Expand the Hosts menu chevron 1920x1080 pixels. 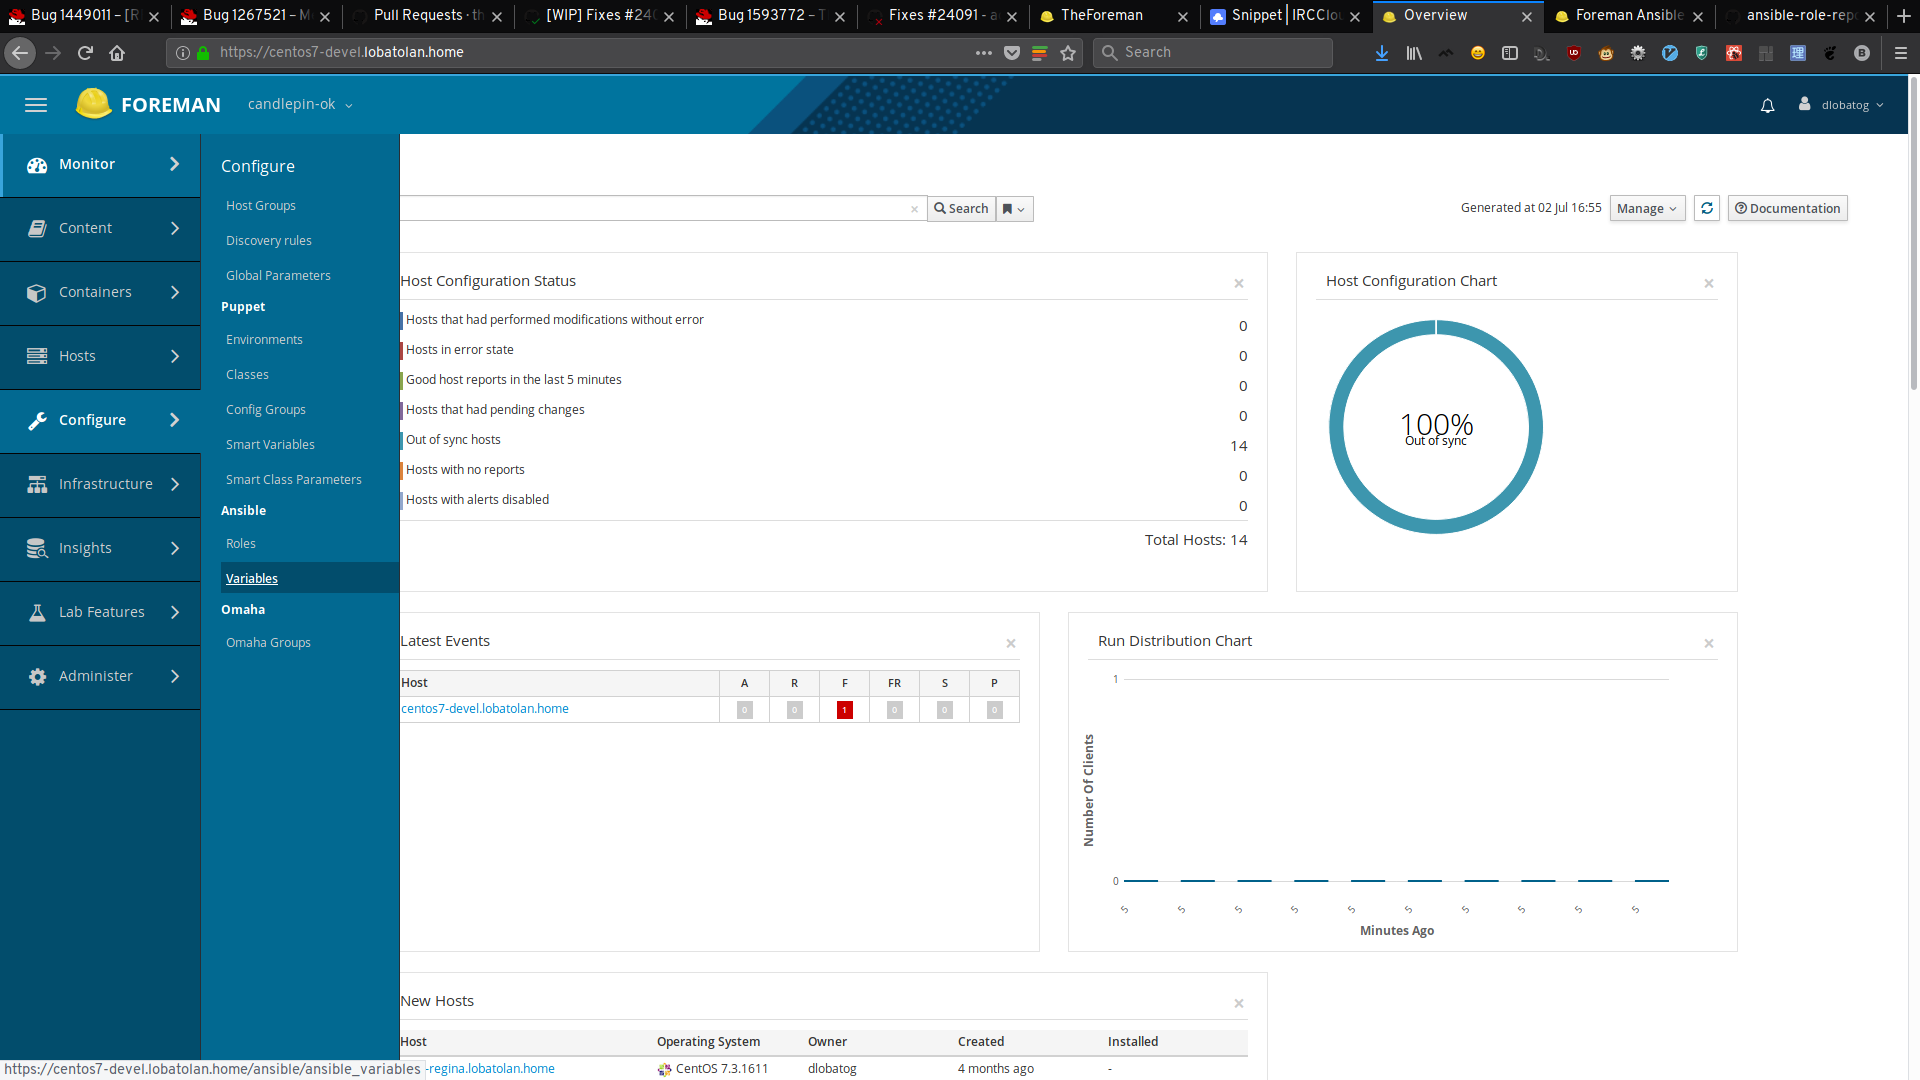pos(175,357)
